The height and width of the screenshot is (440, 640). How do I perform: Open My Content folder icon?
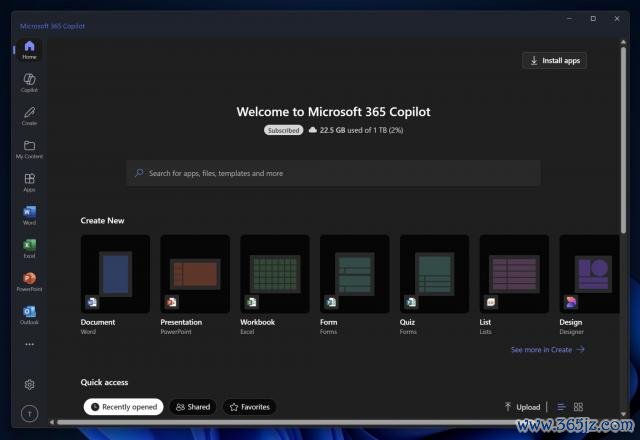29,149
